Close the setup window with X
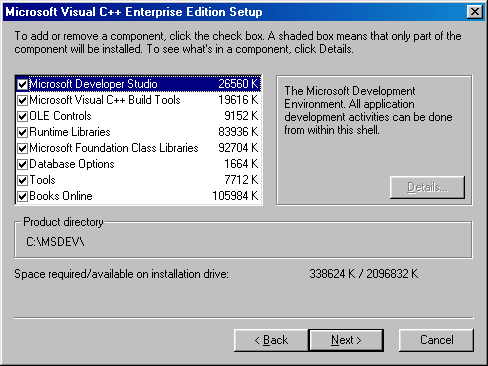 pos(475,12)
